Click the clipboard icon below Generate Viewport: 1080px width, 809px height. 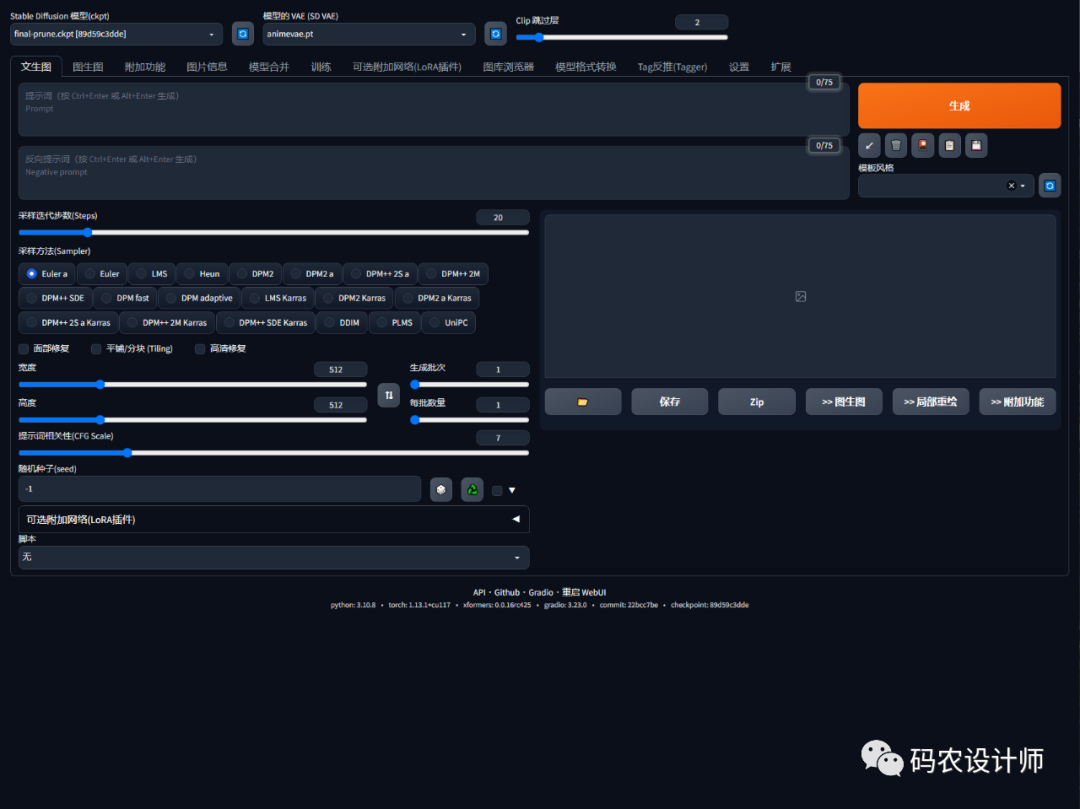coord(950,145)
